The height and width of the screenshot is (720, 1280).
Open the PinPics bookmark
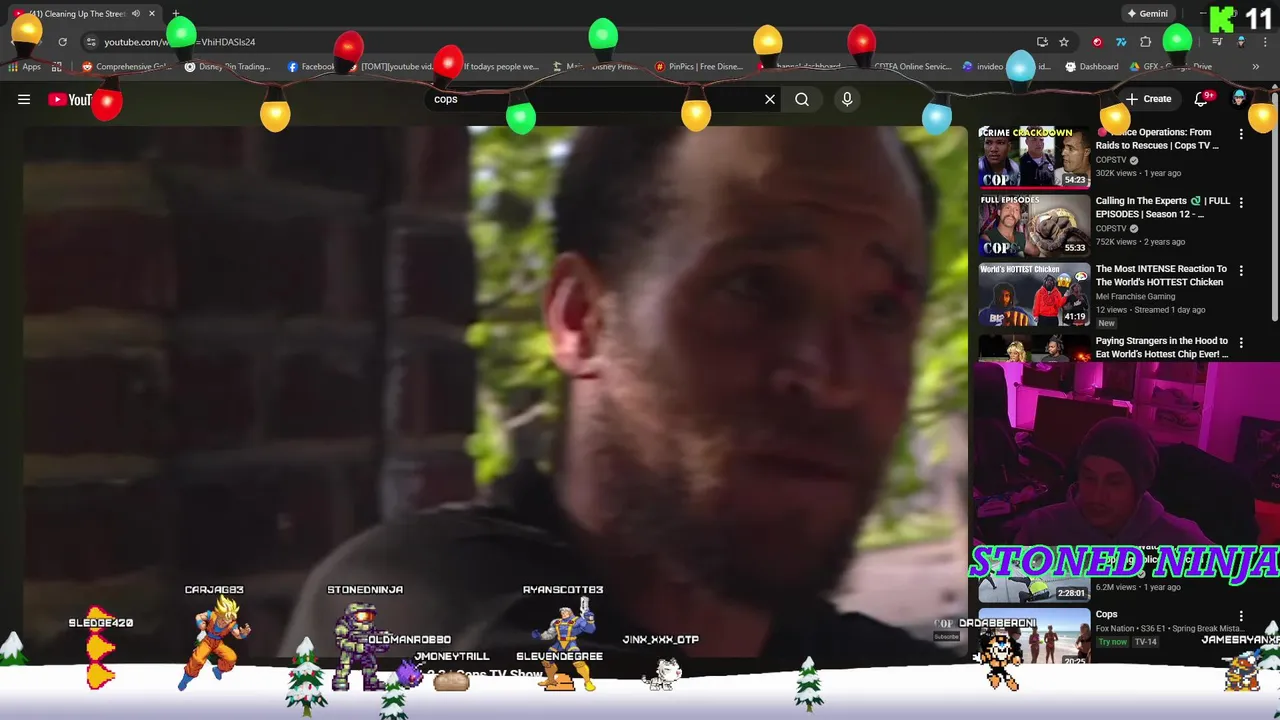(699, 67)
